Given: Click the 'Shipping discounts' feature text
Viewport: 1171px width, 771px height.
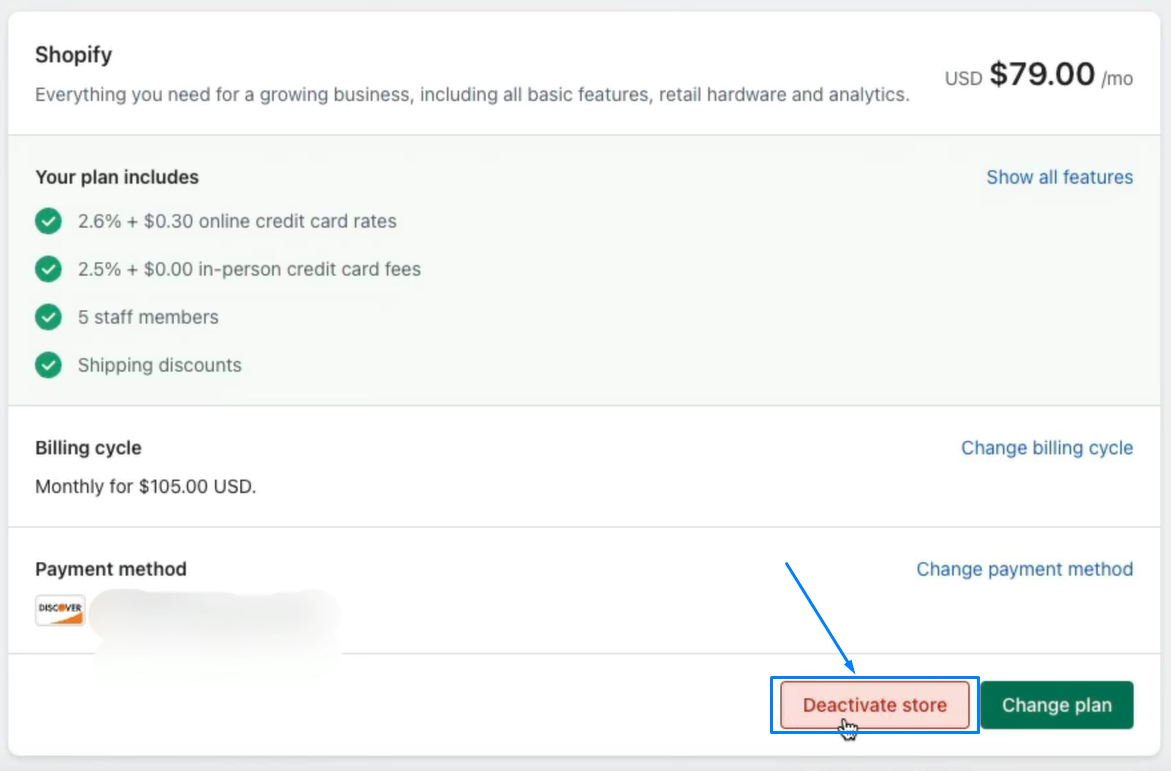Looking at the screenshot, I should pyautogui.click(x=160, y=365).
